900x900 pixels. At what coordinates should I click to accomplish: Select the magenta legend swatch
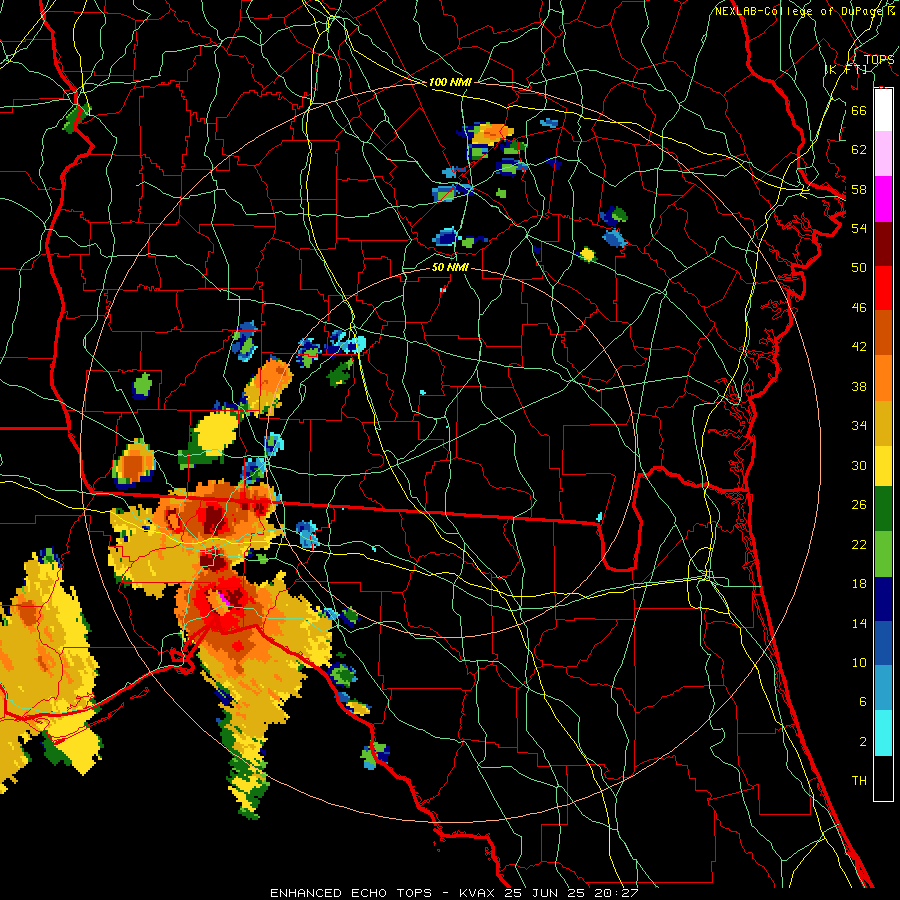883,199
